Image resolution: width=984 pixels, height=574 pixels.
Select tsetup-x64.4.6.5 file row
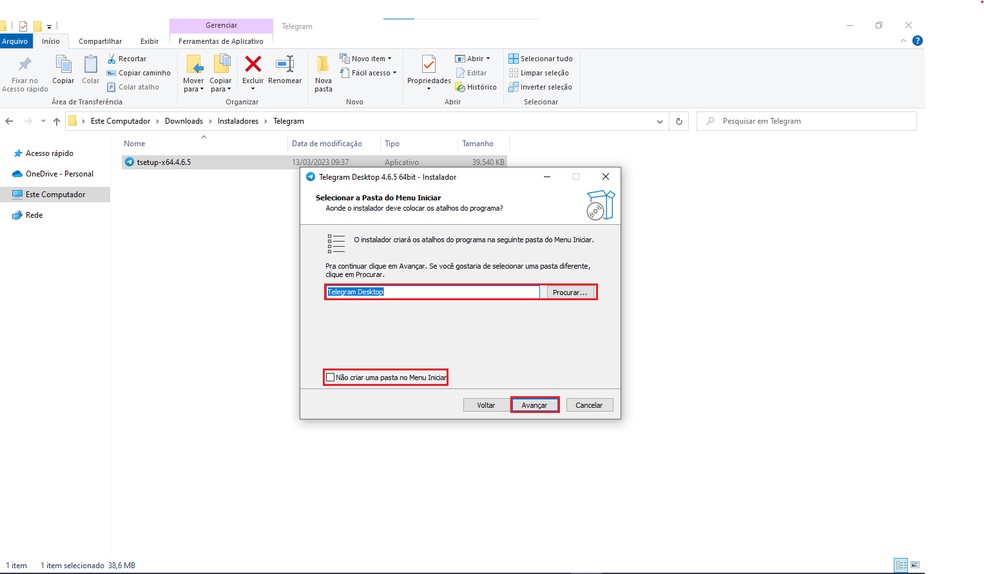(314, 162)
